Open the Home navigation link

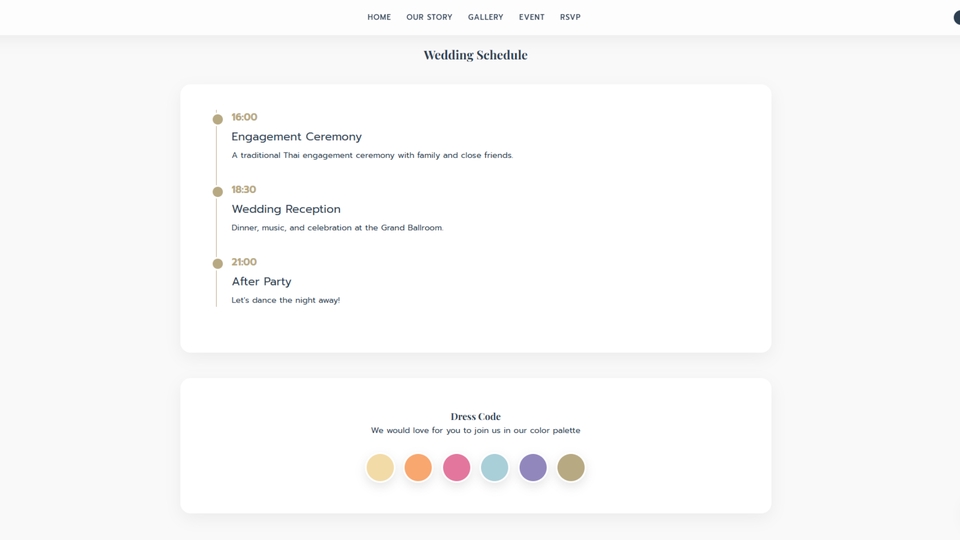tap(379, 17)
